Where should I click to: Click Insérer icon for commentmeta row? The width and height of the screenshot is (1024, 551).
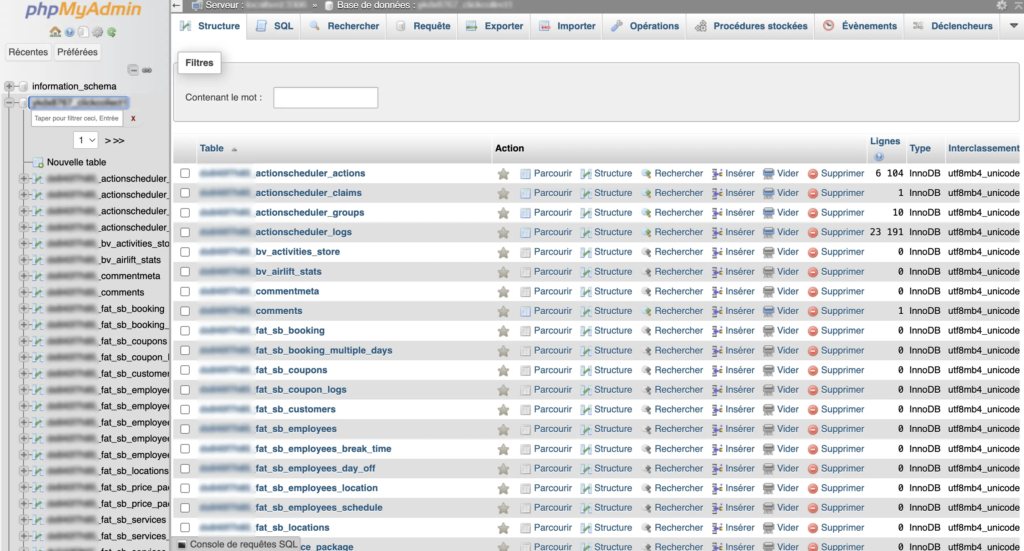tap(717, 292)
